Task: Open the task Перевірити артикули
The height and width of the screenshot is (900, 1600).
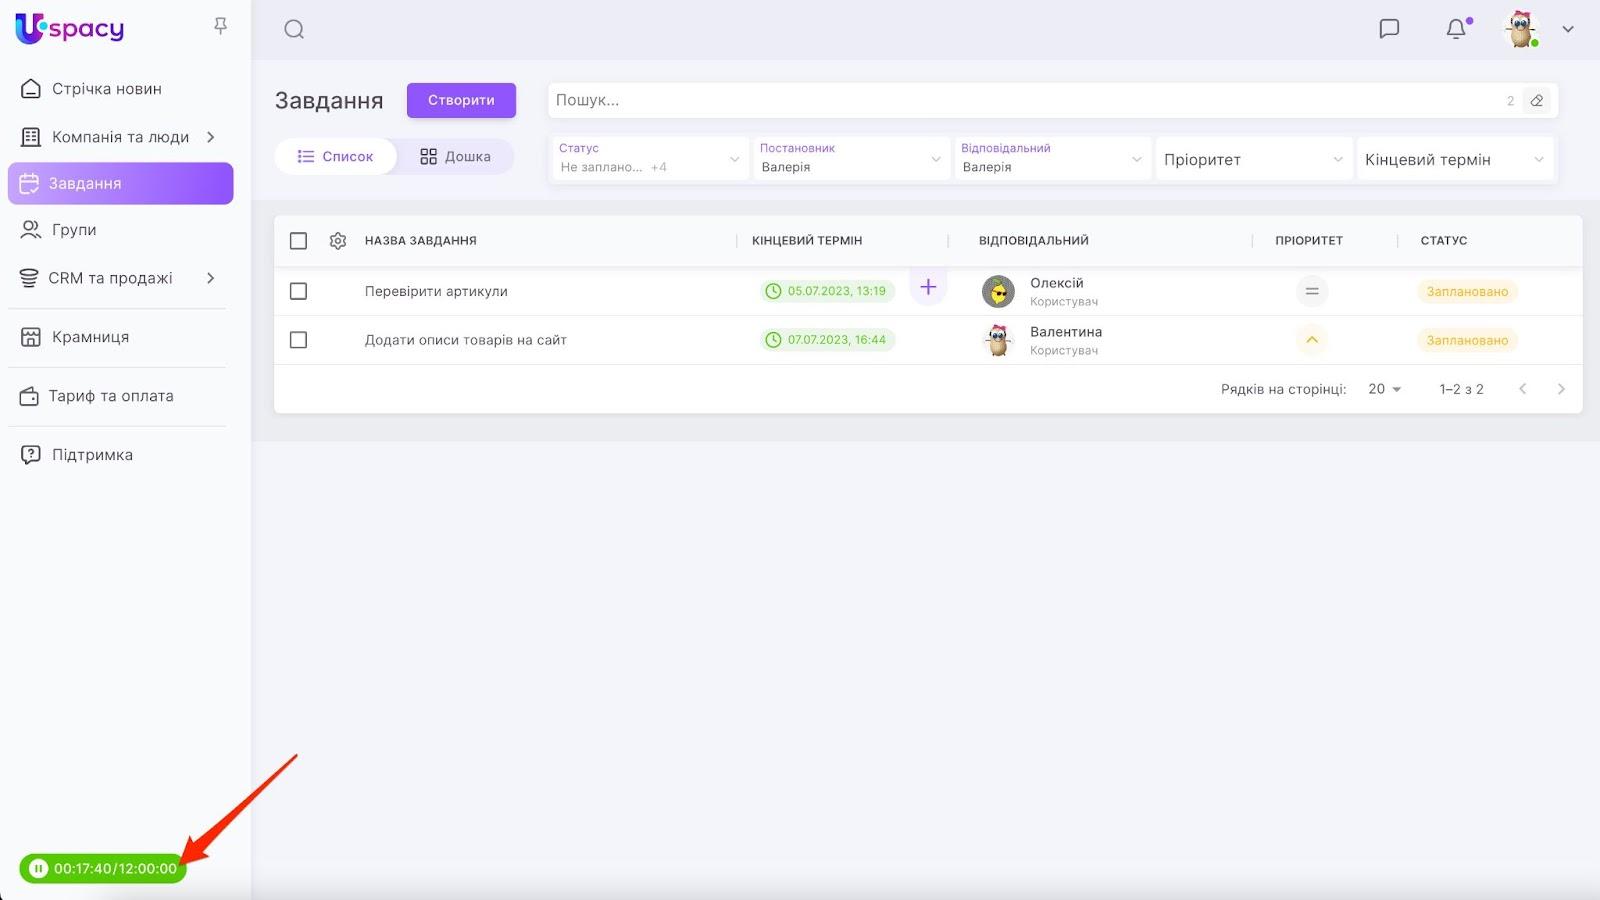Action: click(x=436, y=292)
